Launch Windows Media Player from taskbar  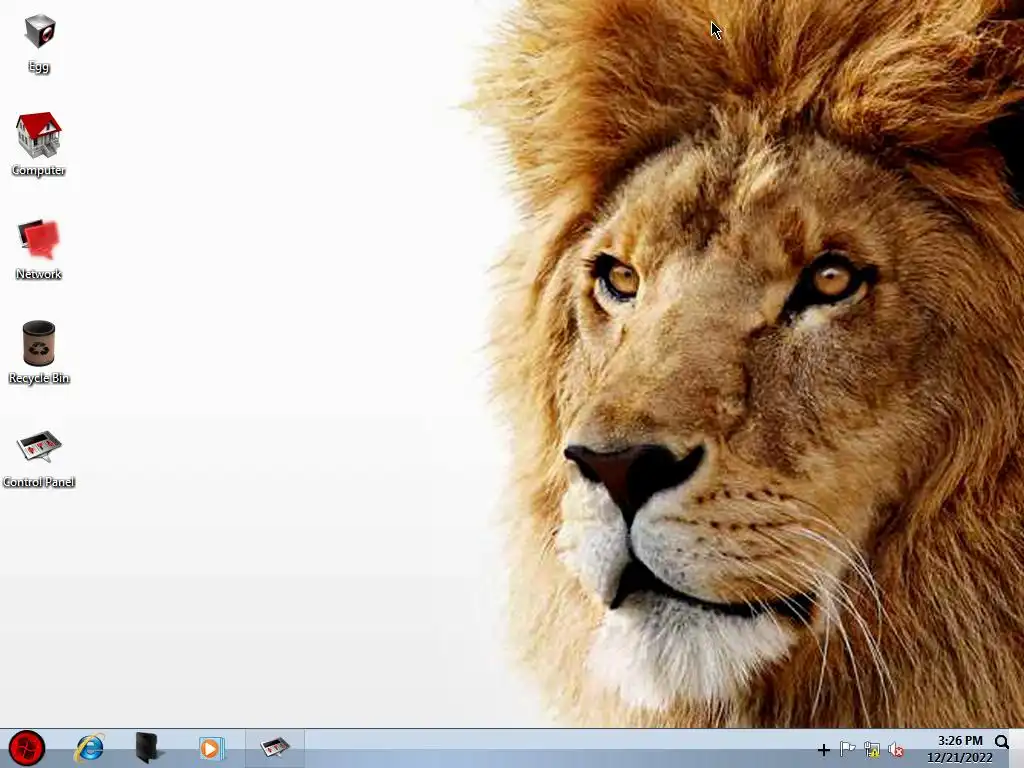click(210, 748)
